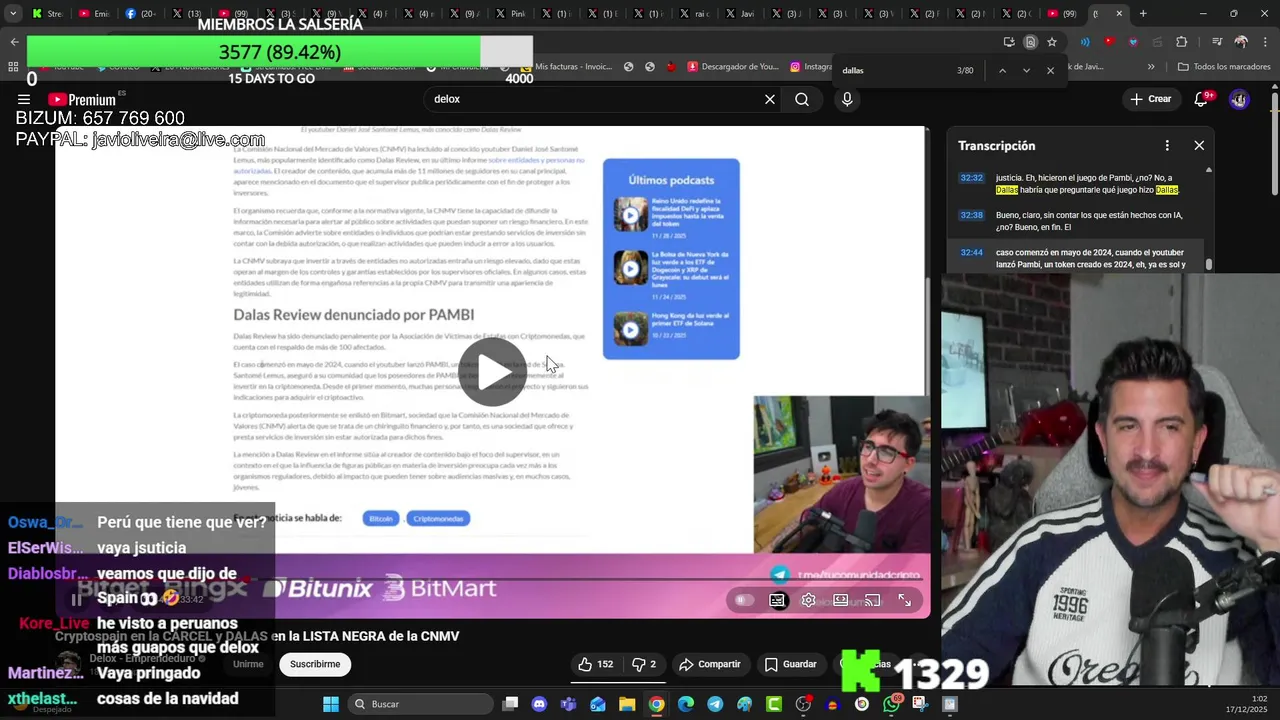Play video with large center button
This screenshot has height=720, width=1280.
[492, 372]
